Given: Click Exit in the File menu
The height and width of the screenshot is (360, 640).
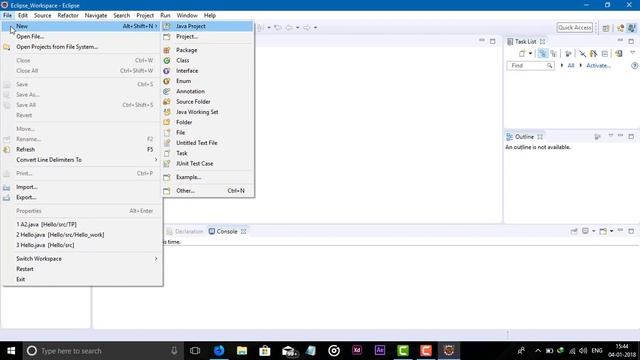Looking at the screenshot, I should pos(82,280).
